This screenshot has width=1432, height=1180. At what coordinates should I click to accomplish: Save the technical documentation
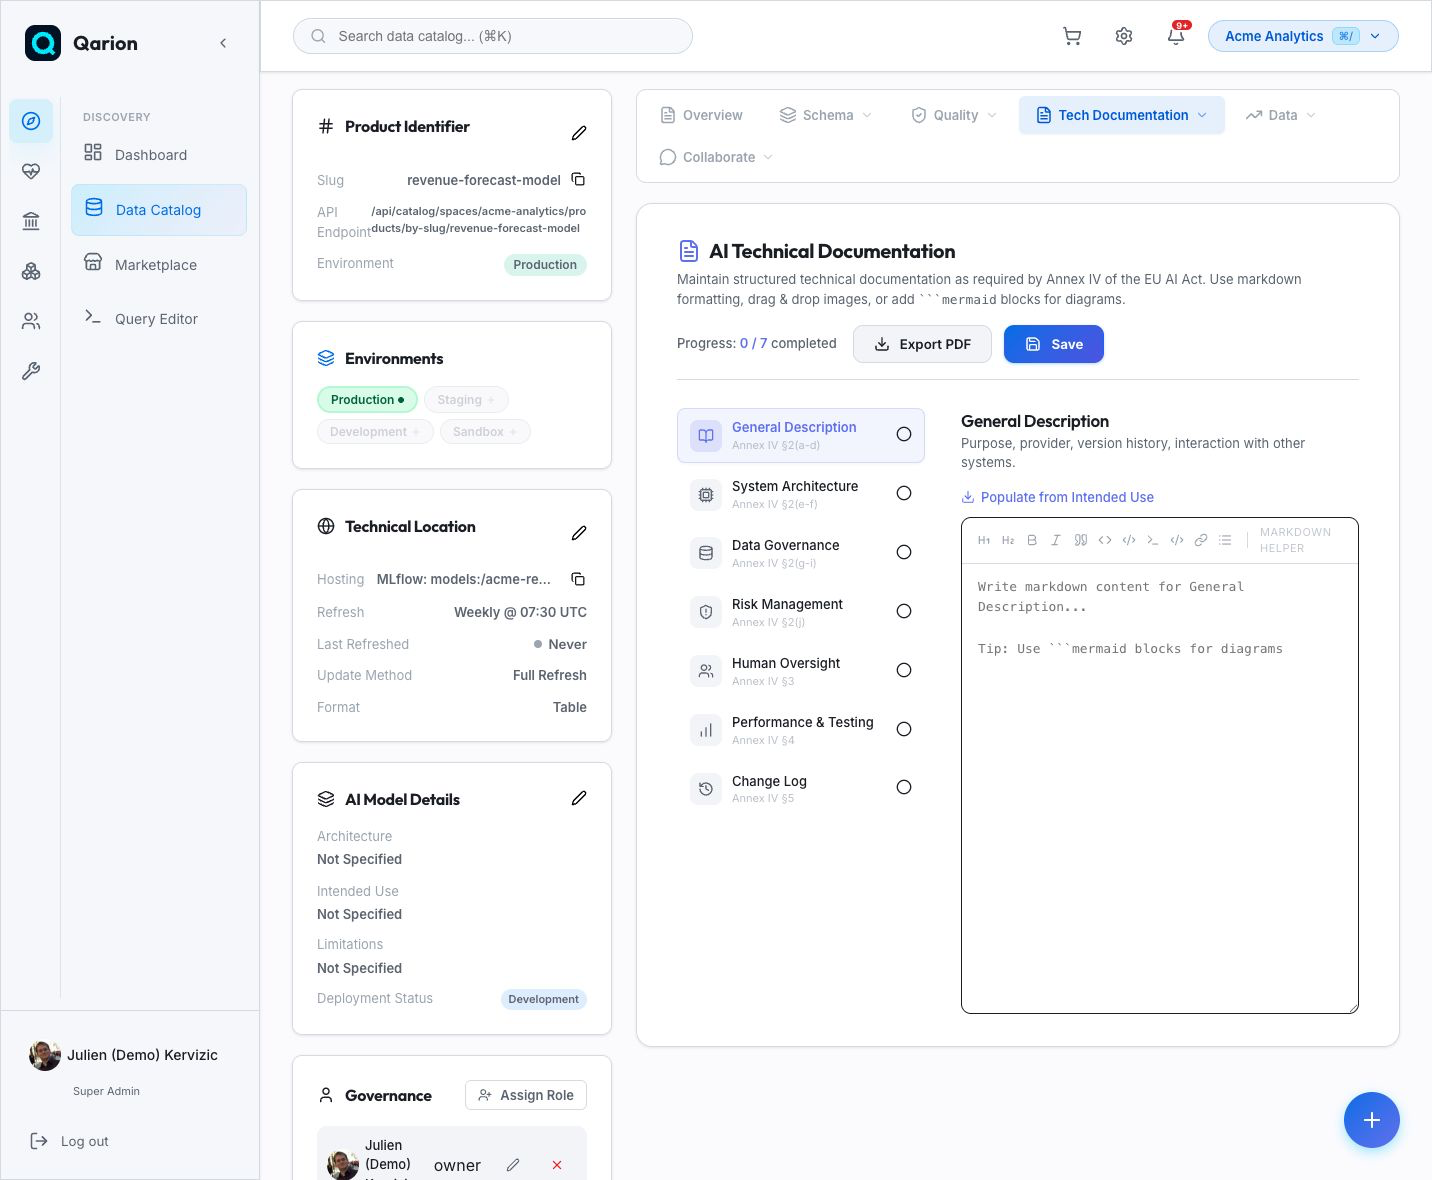pyautogui.click(x=1054, y=344)
